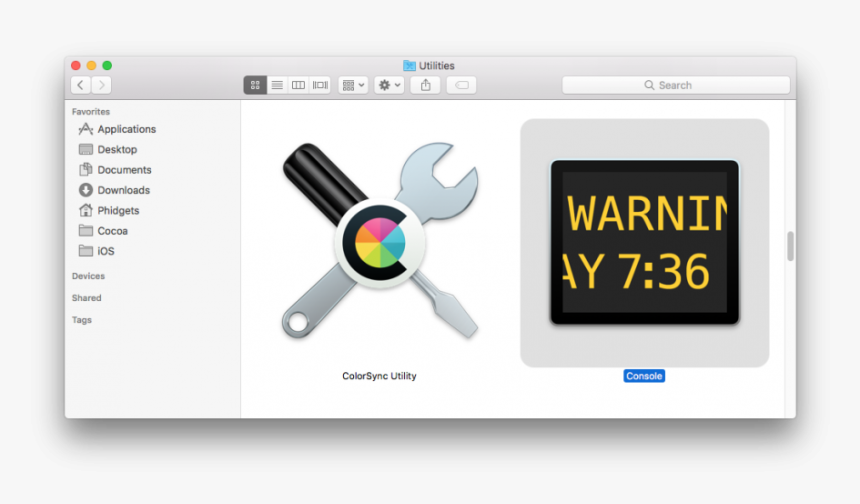Click the Documents sidebar icon
This screenshot has height=504, width=860.
[x=86, y=169]
